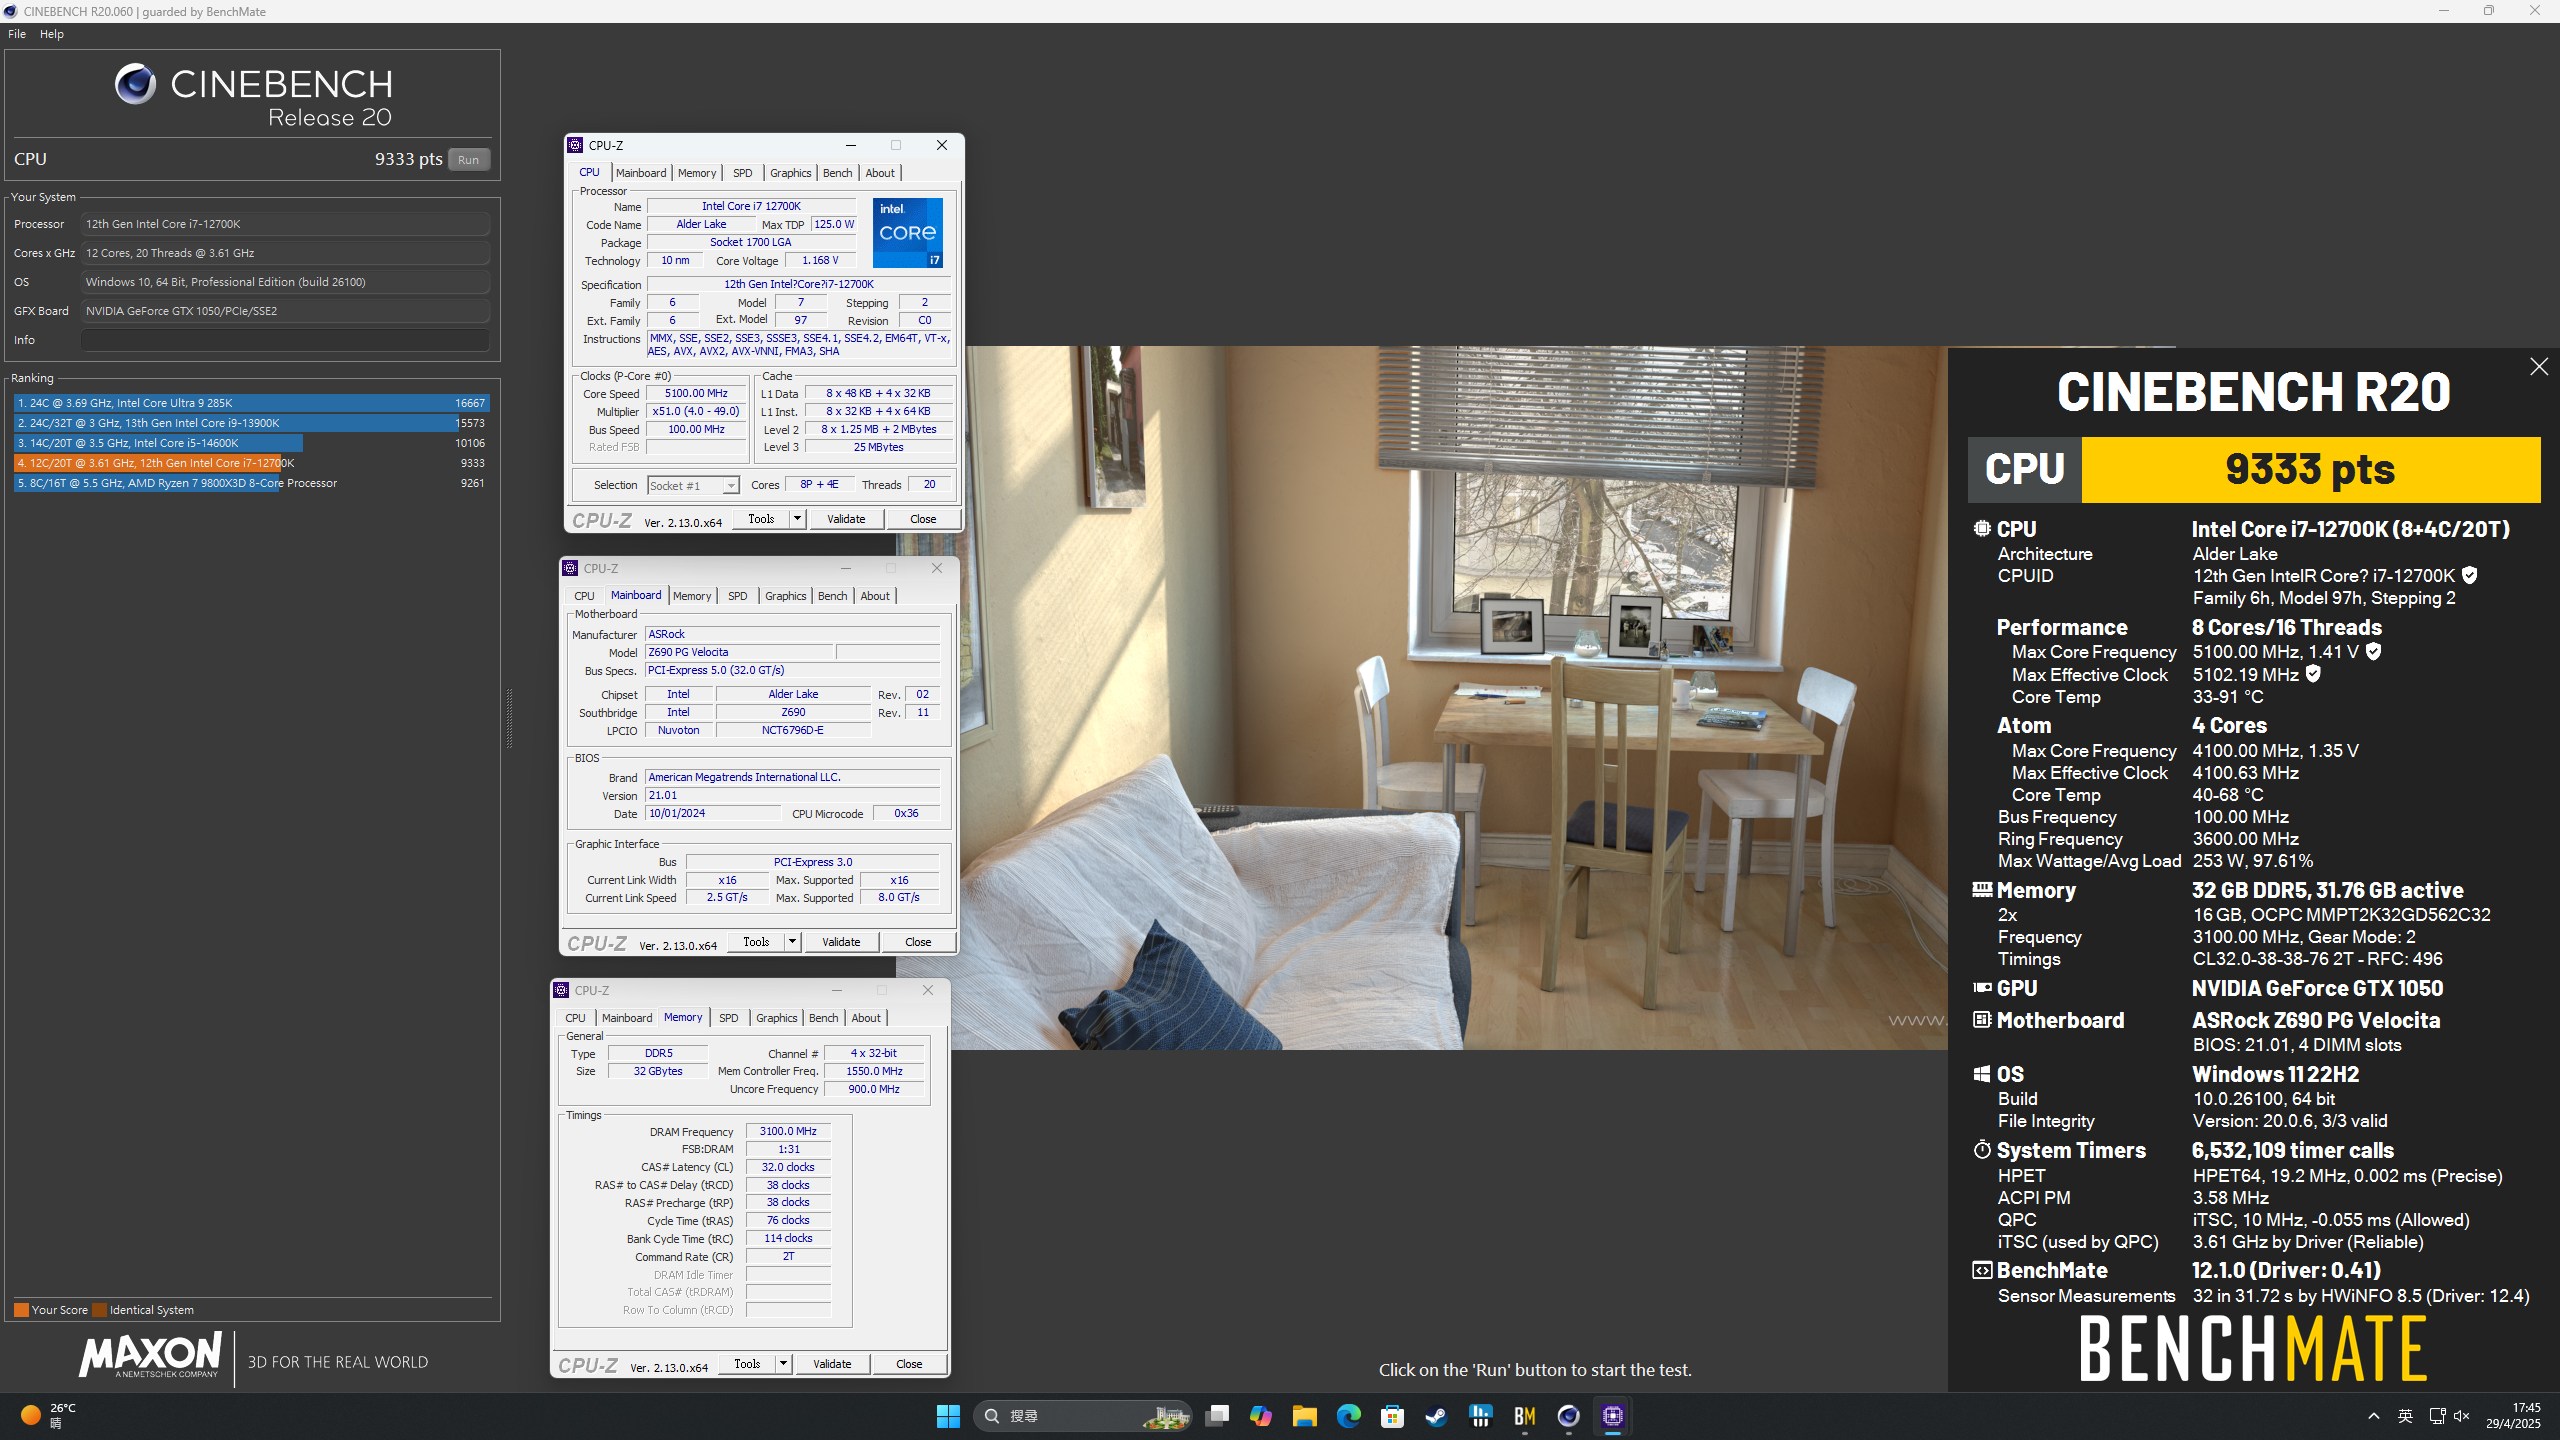Click the muted volume icon
2560x1440 pixels.
pos(2462,1416)
